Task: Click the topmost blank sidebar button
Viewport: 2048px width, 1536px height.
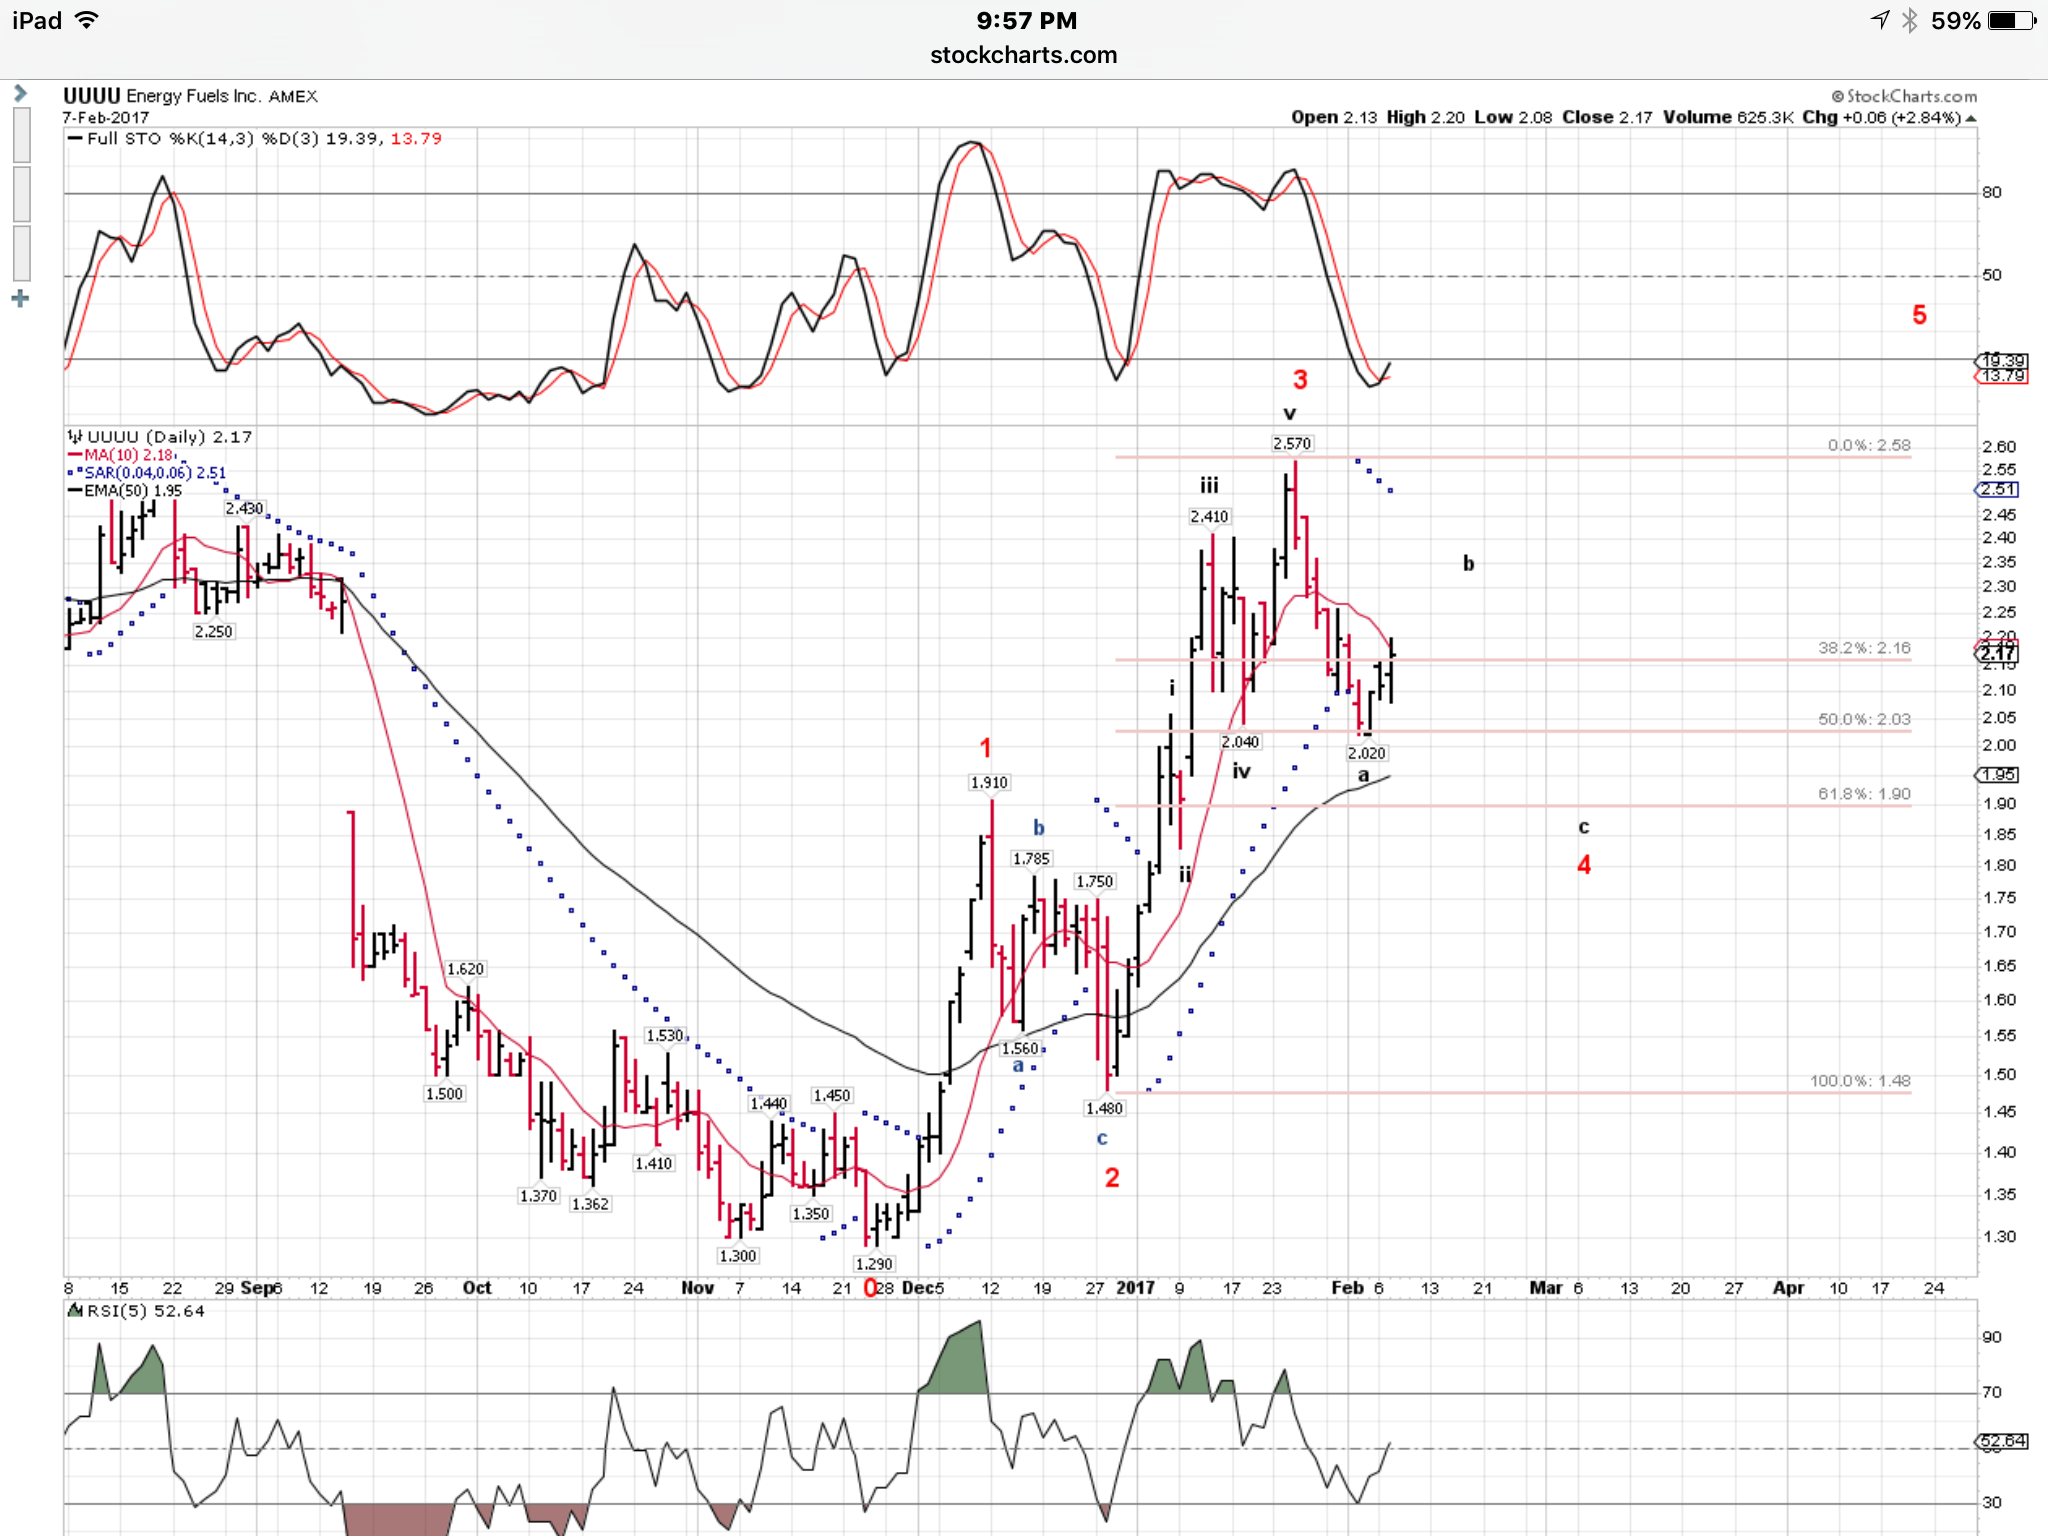Action: pos(21,136)
